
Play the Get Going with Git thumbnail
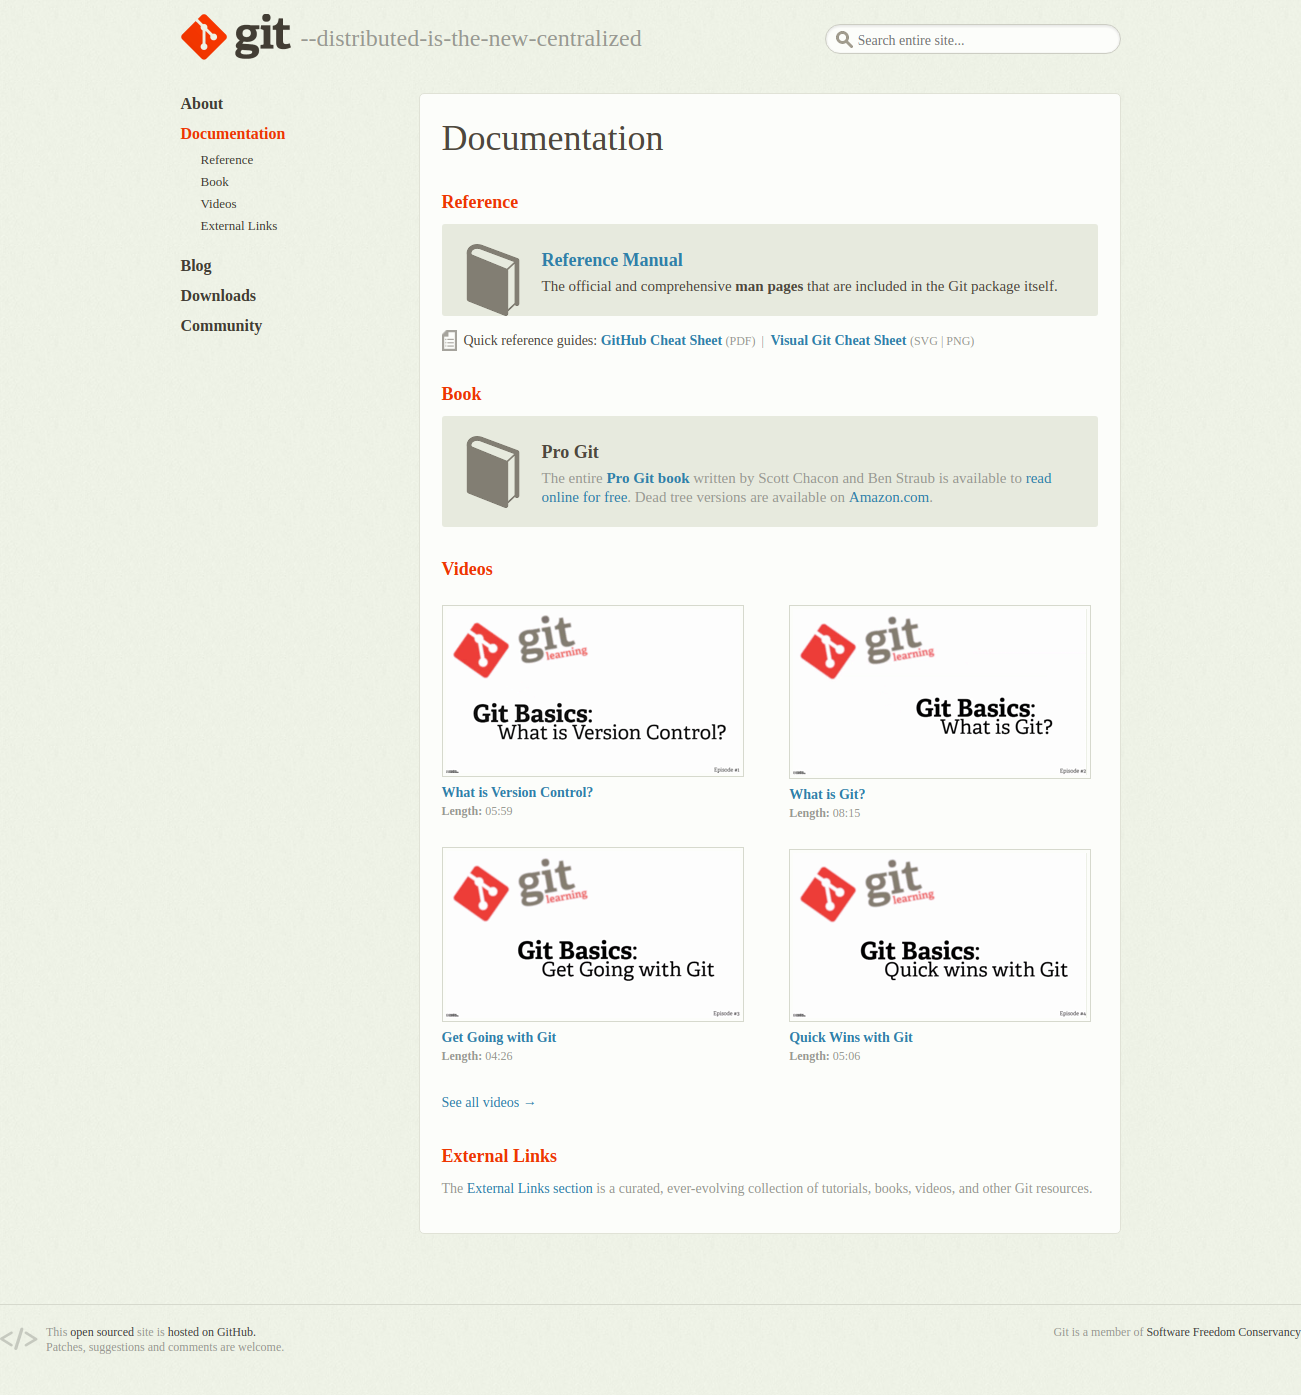593,934
